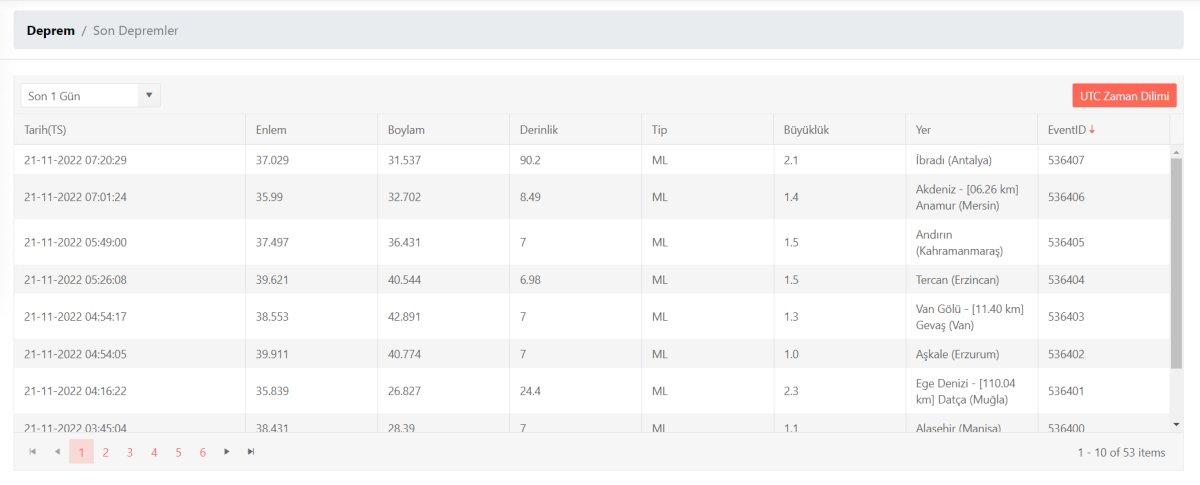Go to first page of results
This screenshot has width=1200, height=485.
pos(33,452)
